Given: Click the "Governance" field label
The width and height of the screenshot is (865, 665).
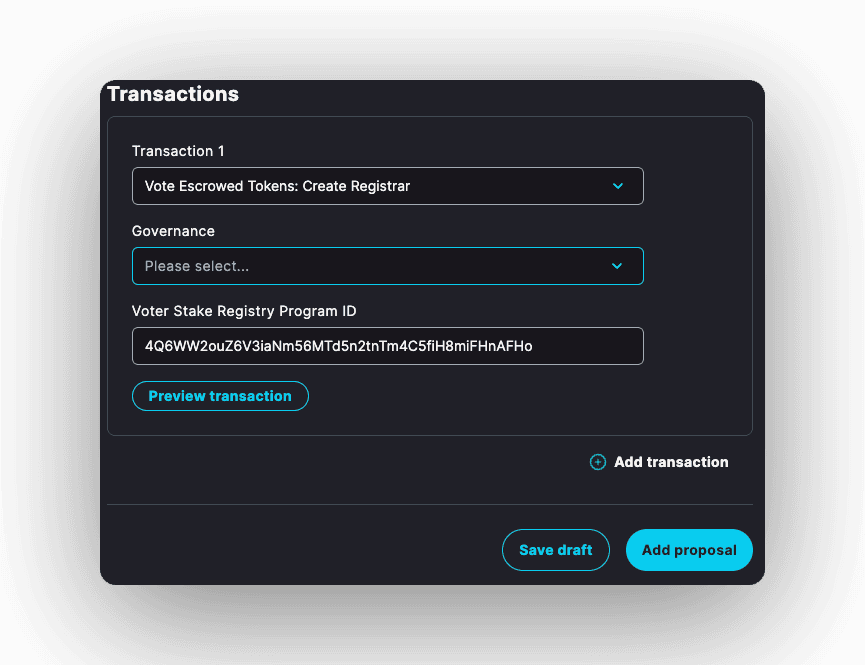Looking at the screenshot, I should [x=173, y=231].
